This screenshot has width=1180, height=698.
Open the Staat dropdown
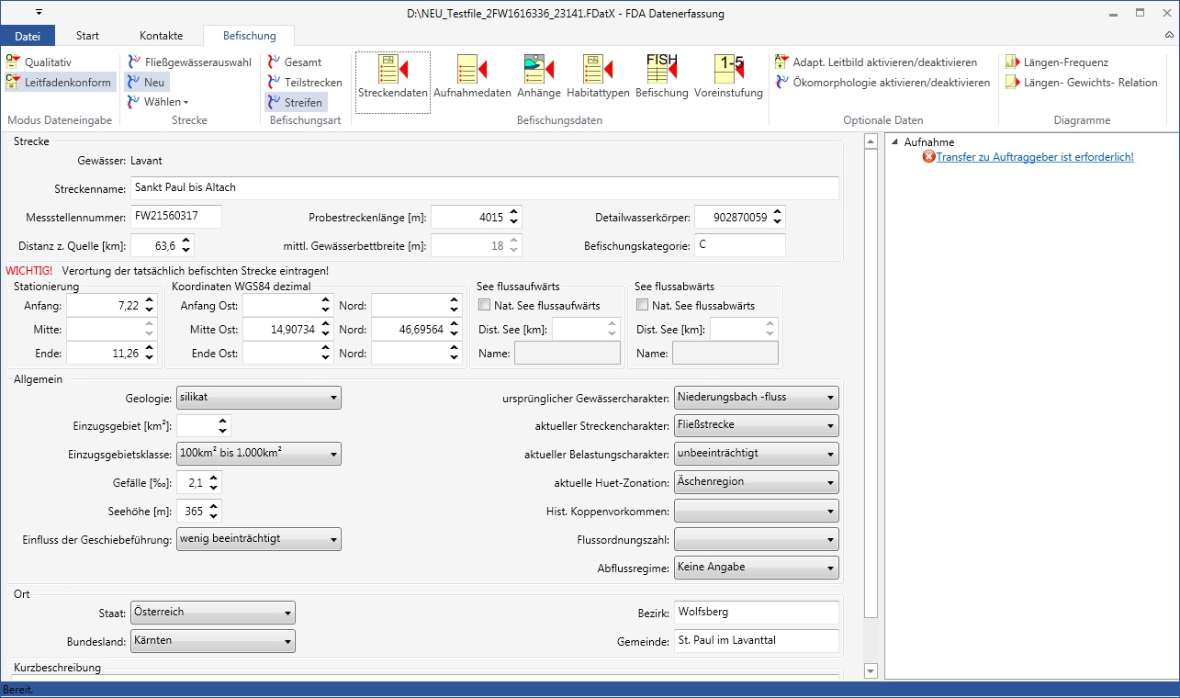(213, 612)
